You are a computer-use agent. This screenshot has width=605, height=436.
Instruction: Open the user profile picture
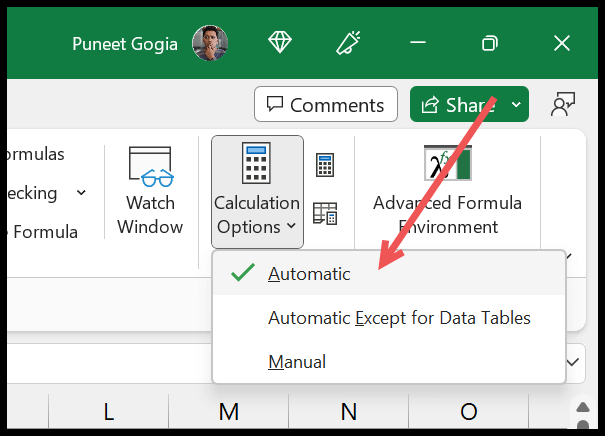pos(209,43)
